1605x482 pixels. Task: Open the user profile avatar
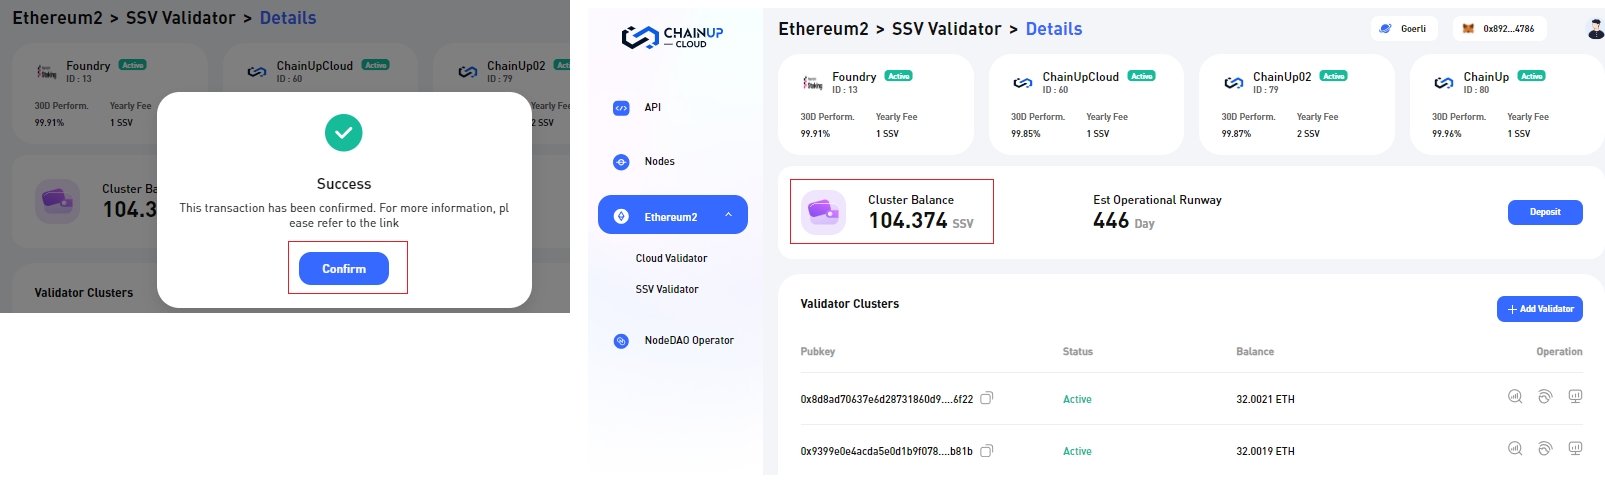1595,29
